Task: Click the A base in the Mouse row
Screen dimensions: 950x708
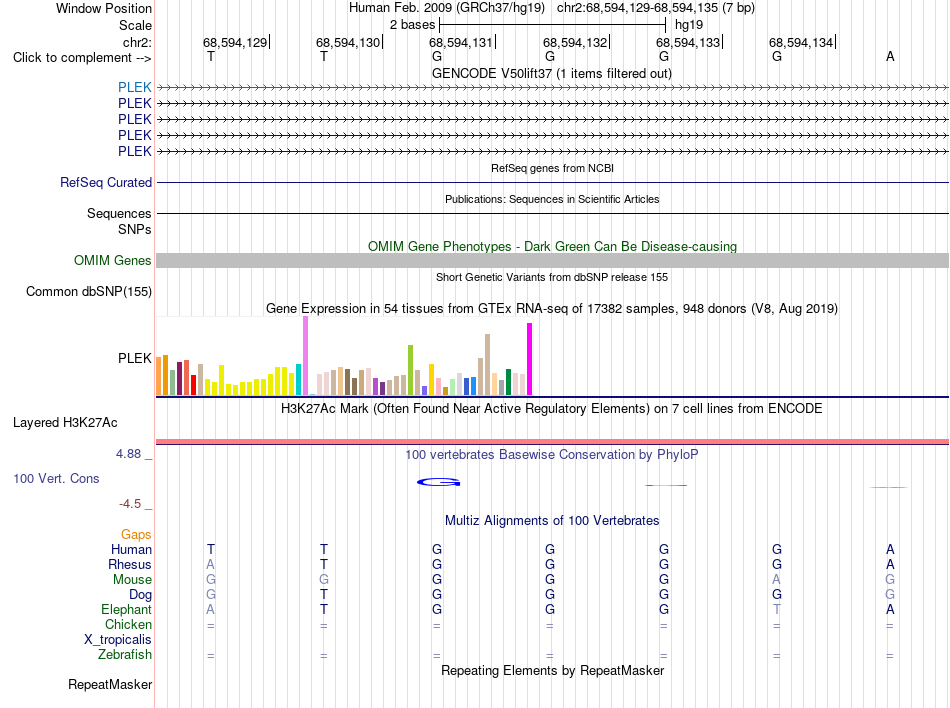Action: [x=777, y=580]
